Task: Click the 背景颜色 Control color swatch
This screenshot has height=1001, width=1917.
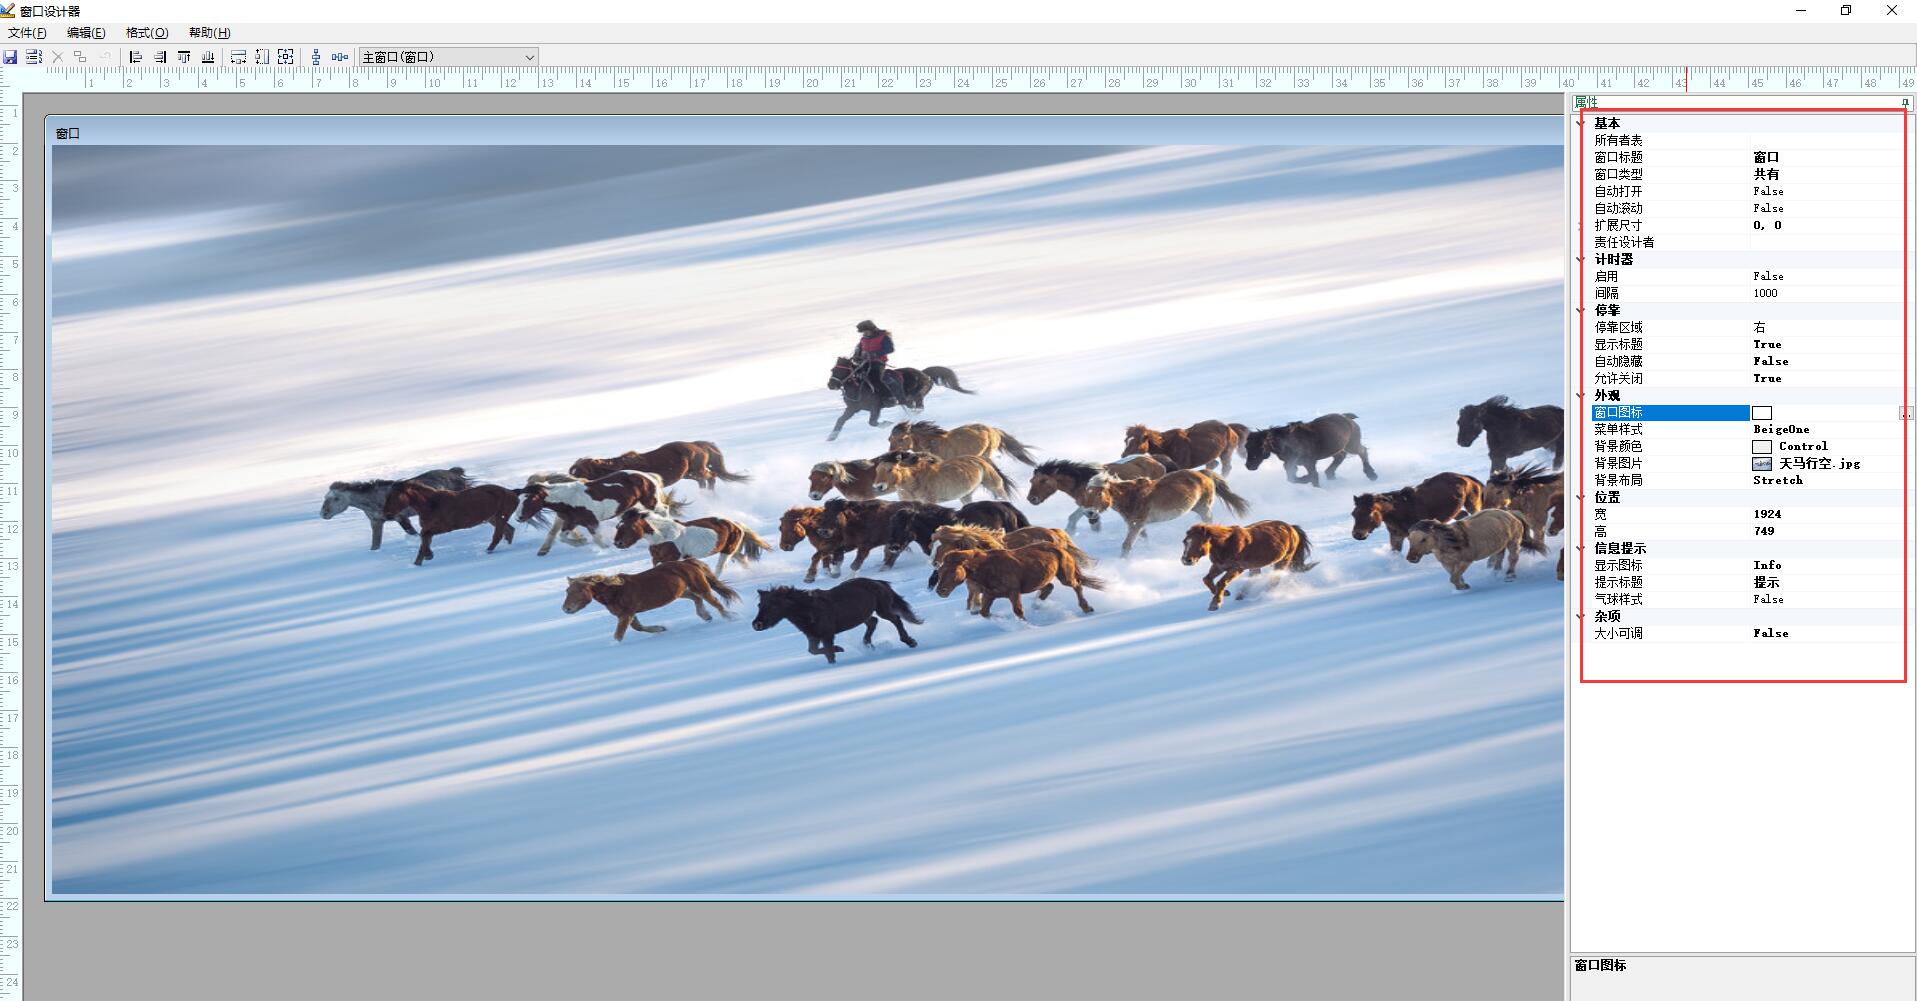Action: point(1762,447)
